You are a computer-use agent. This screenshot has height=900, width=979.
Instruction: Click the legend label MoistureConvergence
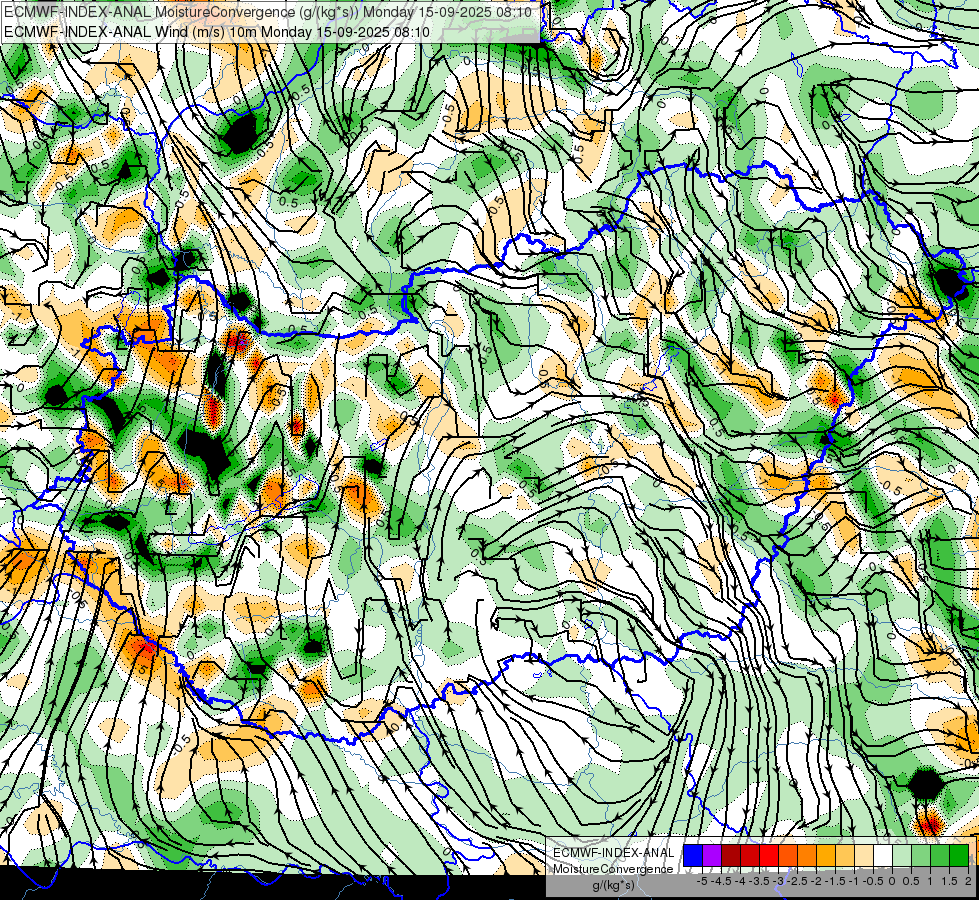tap(613, 869)
